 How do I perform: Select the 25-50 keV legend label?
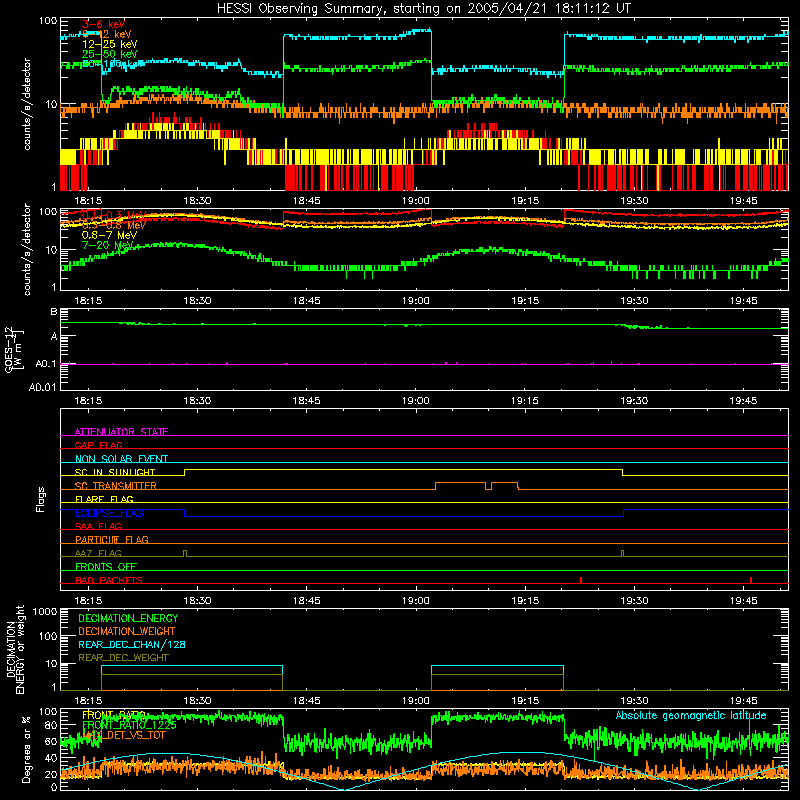coord(109,54)
